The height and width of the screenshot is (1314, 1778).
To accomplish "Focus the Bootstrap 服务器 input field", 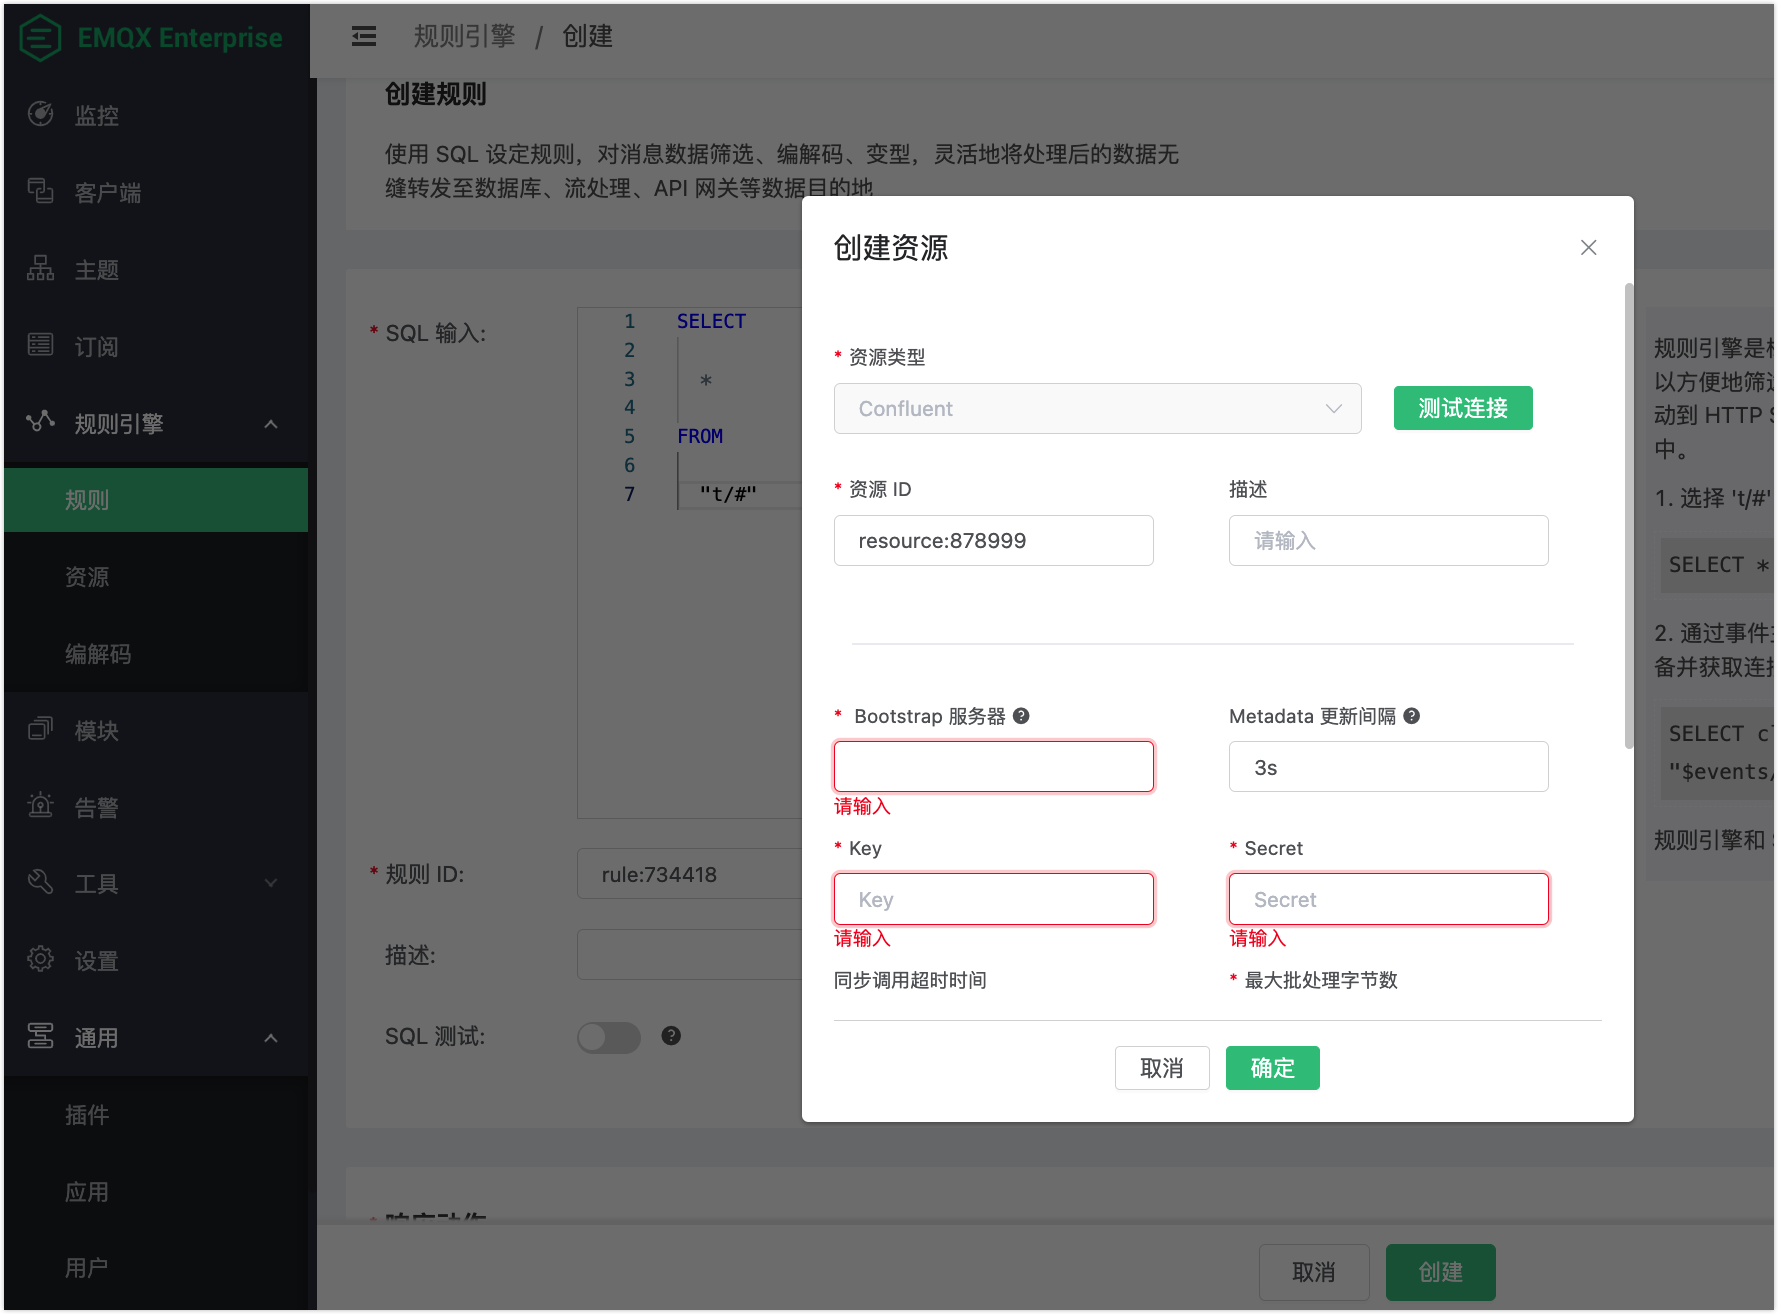I will [993, 767].
